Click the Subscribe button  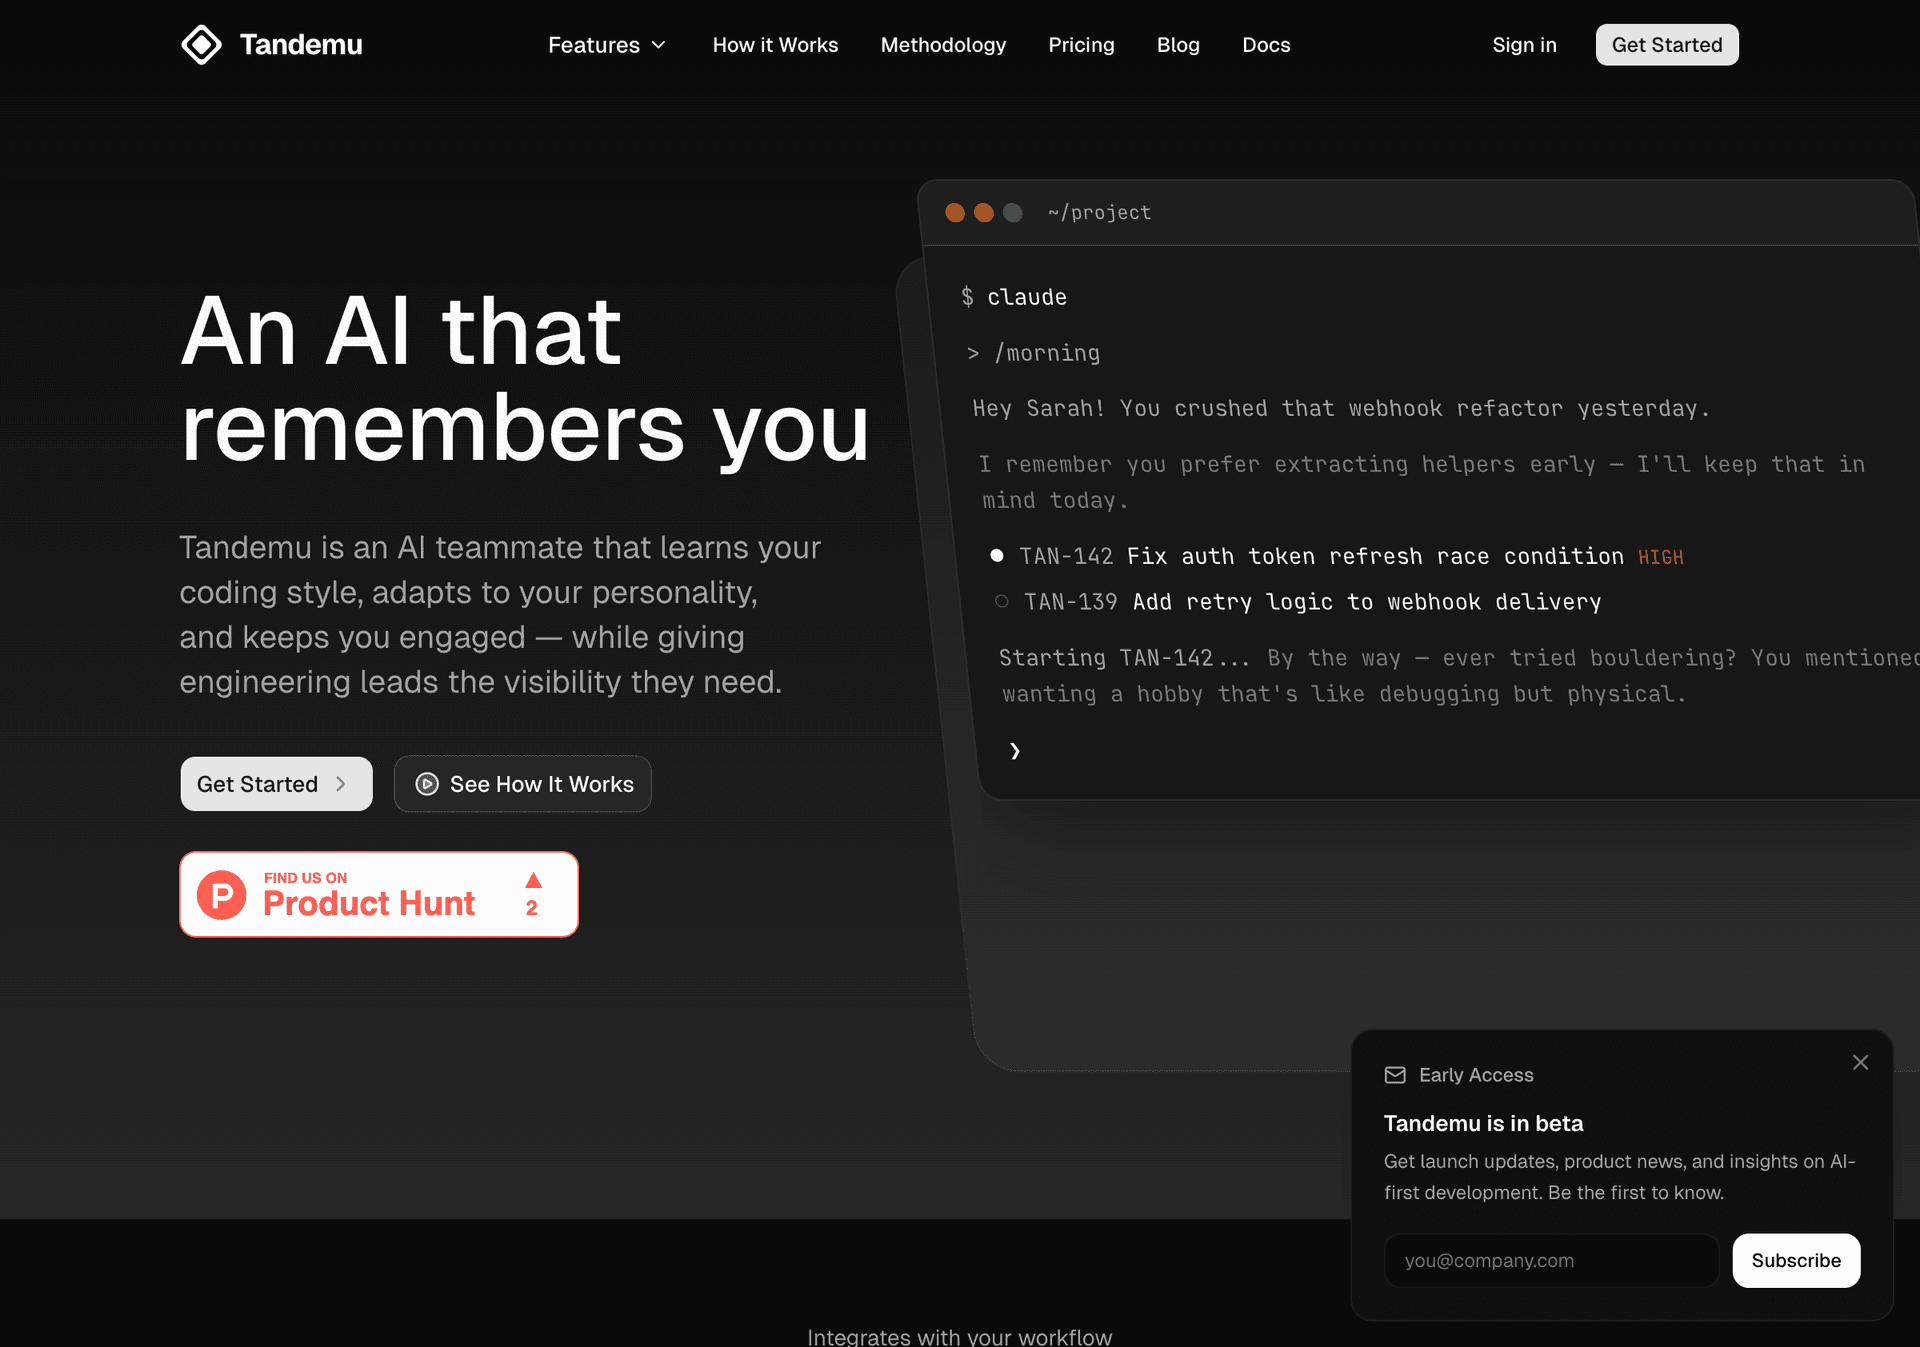click(x=1796, y=1260)
